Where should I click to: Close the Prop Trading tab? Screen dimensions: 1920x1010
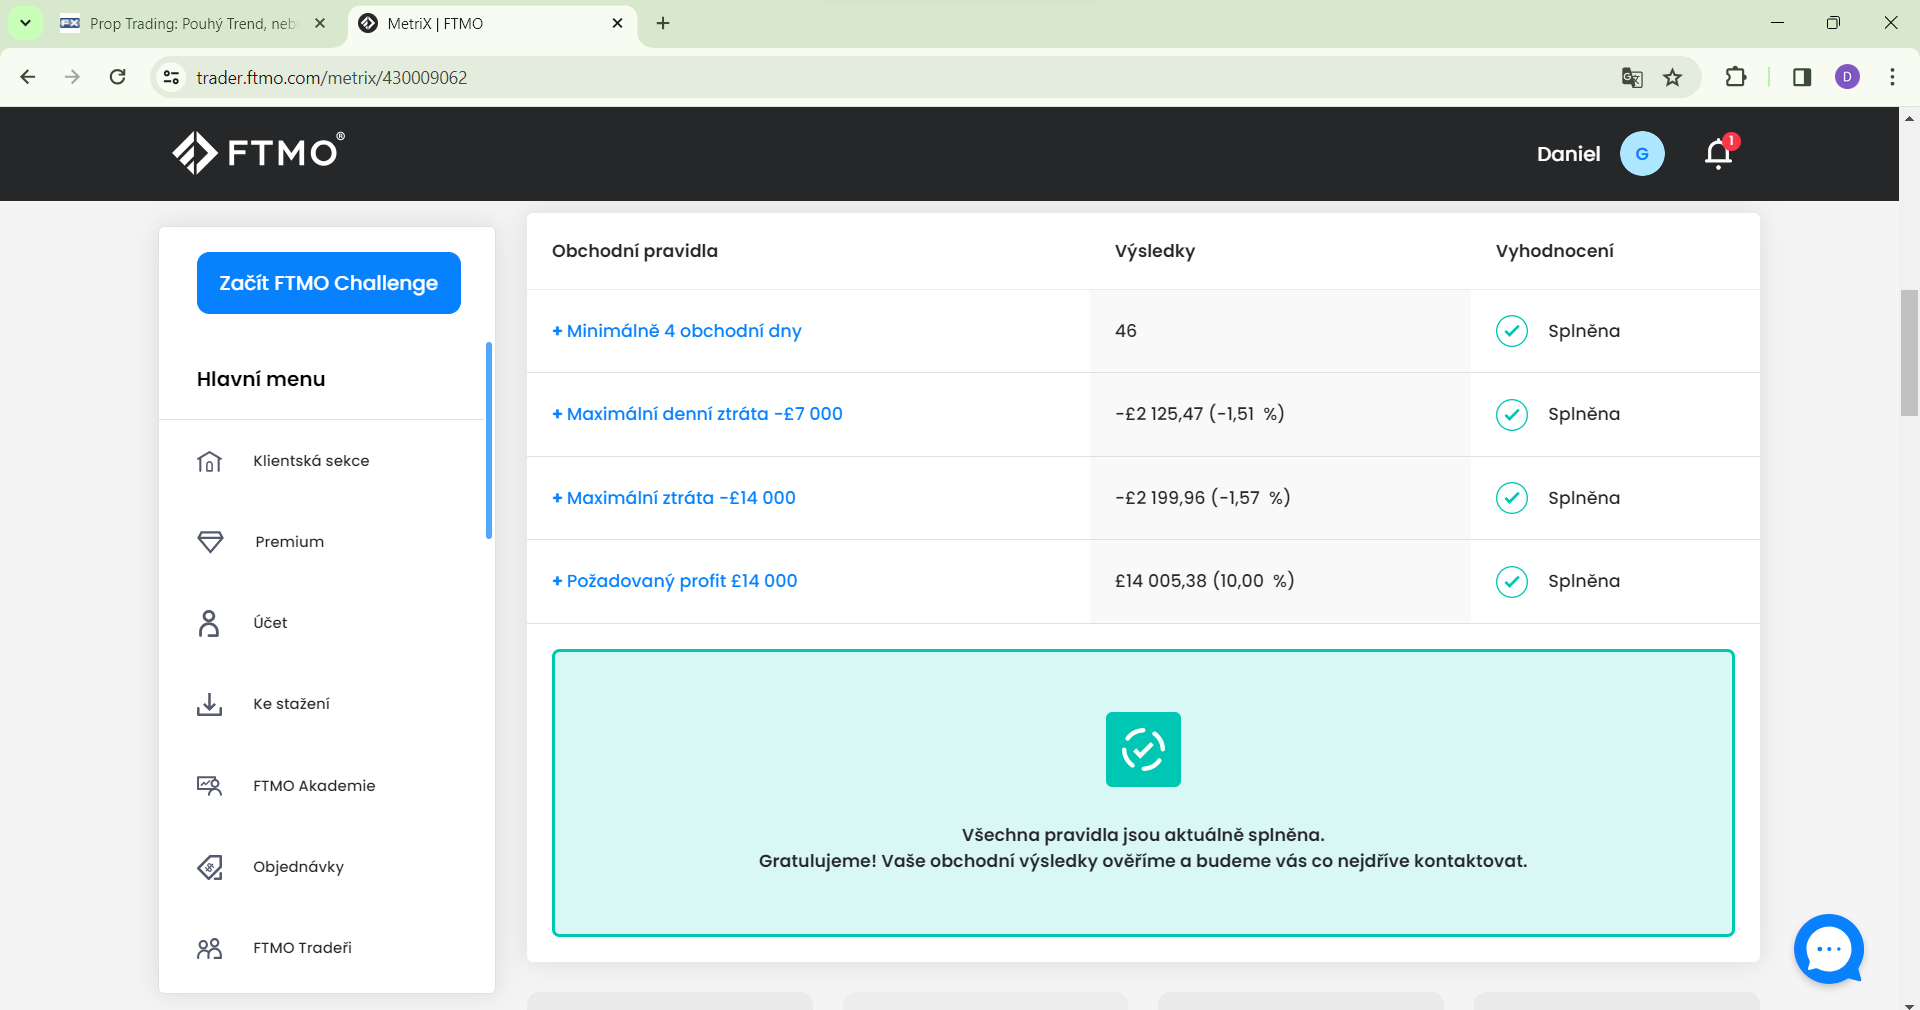[x=320, y=23]
